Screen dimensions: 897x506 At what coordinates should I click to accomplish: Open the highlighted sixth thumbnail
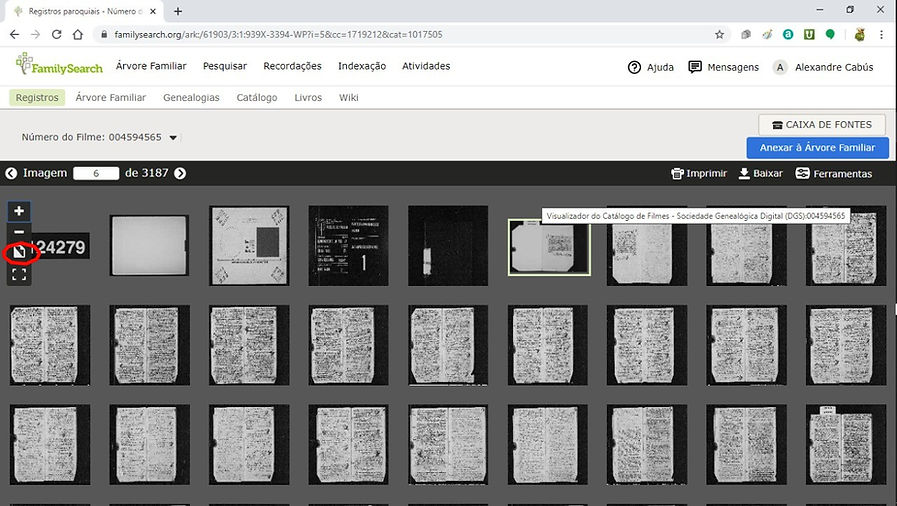click(x=549, y=247)
